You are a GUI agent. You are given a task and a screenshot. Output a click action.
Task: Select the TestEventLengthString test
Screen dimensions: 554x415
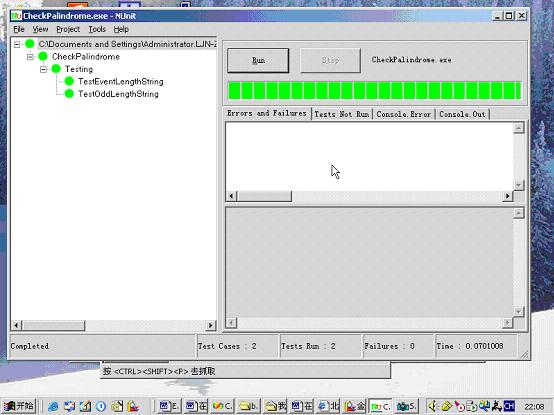pyautogui.click(x=121, y=82)
